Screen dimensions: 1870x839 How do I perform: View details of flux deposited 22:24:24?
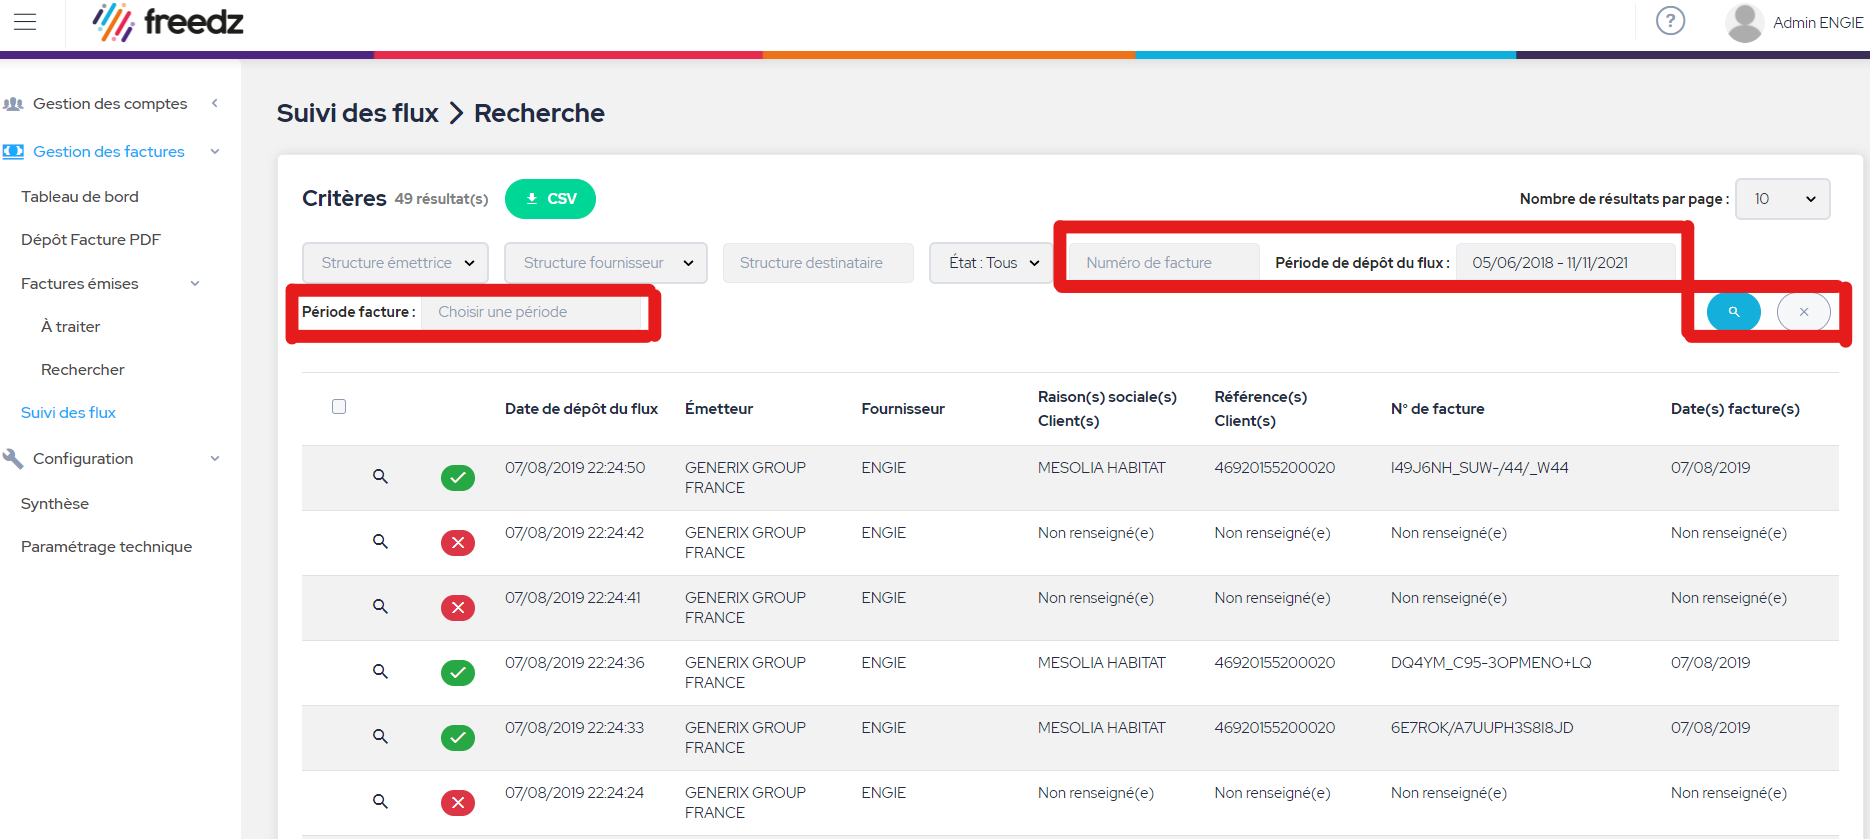click(380, 802)
